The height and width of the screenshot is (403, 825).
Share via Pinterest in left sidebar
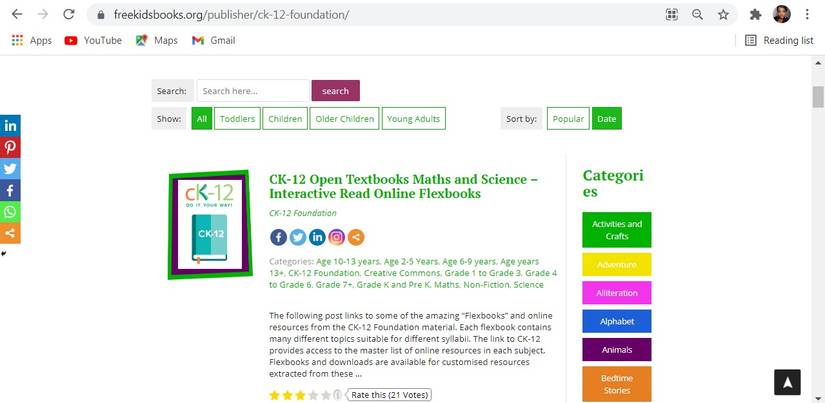(10, 147)
